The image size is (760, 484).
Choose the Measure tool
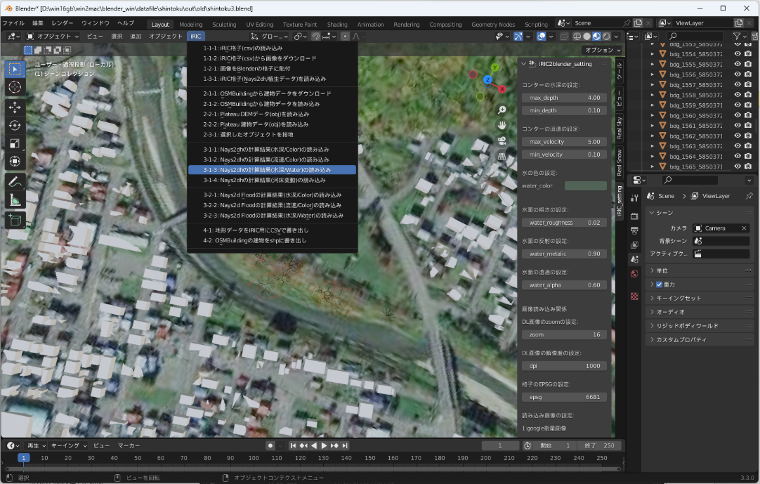[15, 200]
